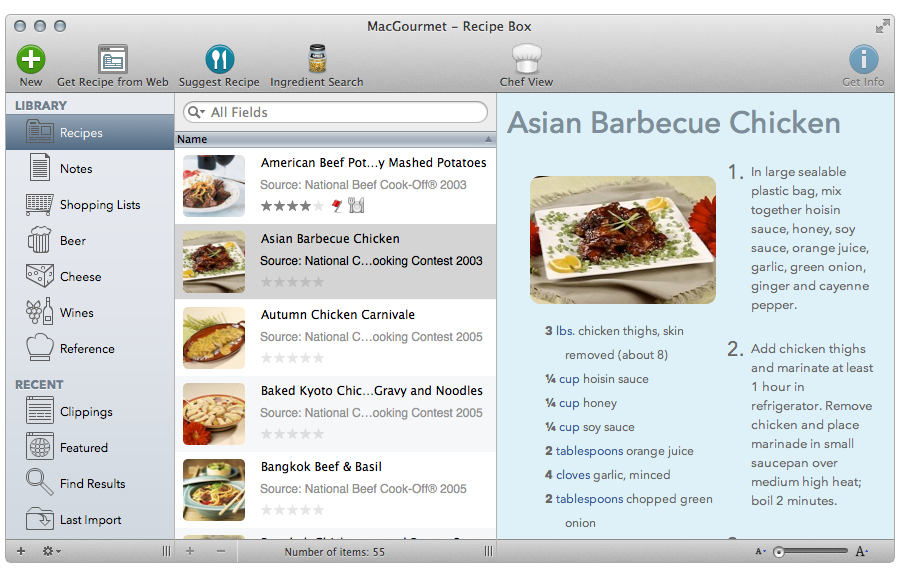This screenshot has width=900, height=576.
Task: Click the American Beef recipe thumbnail
Action: [x=214, y=186]
